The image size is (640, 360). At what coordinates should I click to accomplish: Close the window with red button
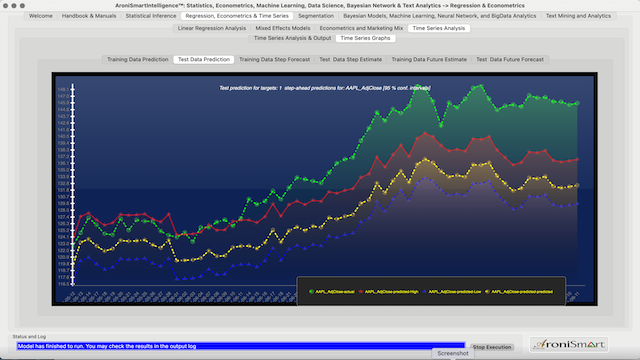pos(5,6)
